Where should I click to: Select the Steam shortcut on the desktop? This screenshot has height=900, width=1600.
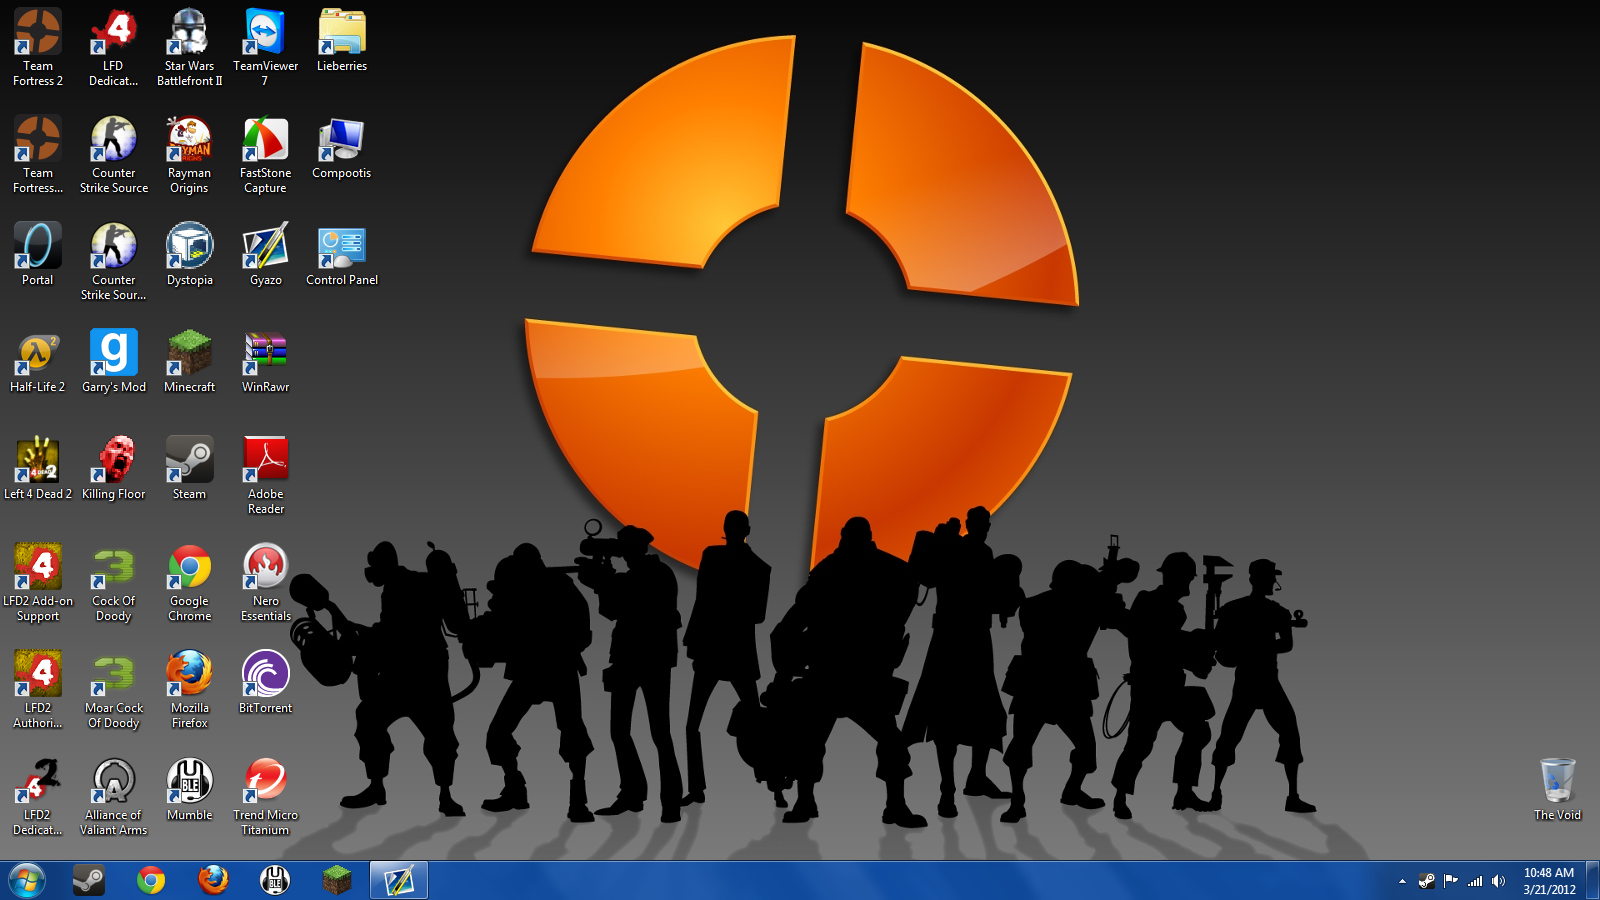pos(190,468)
